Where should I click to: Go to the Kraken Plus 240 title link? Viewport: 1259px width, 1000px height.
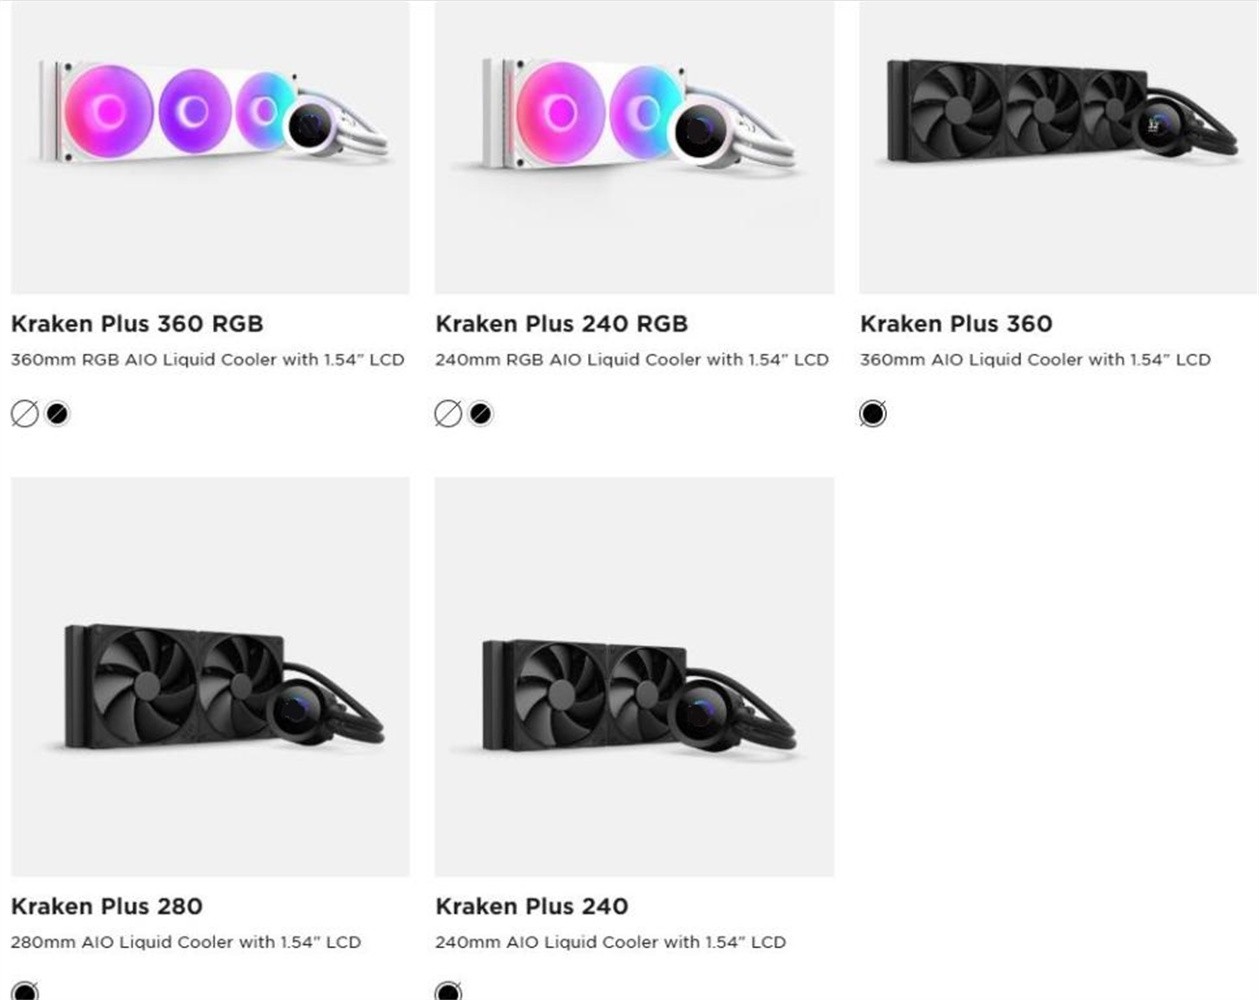(532, 906)
